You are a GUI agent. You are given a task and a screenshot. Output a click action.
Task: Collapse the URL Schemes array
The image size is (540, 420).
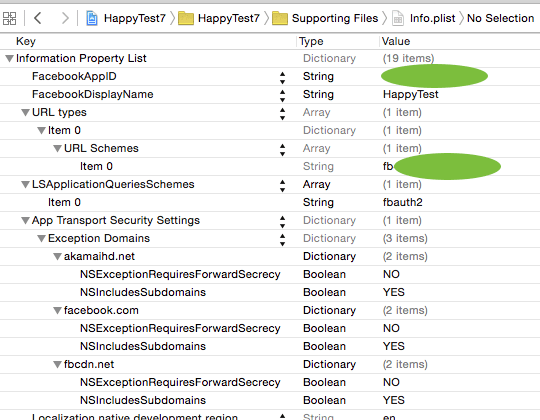click(x=57, y=149)
